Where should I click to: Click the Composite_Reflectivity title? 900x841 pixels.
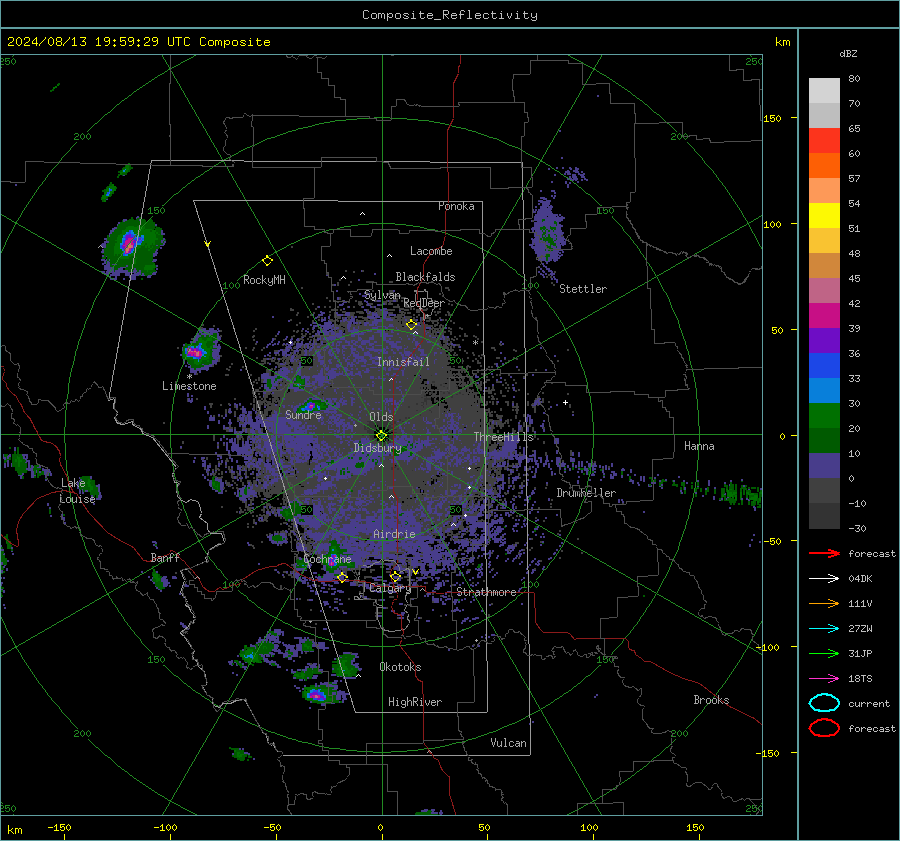[x=449, y=15]
